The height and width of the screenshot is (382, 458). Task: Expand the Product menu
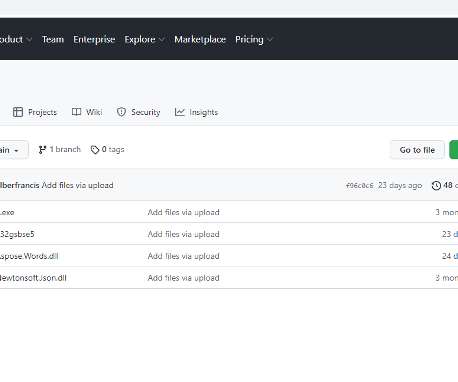point(15,39)
